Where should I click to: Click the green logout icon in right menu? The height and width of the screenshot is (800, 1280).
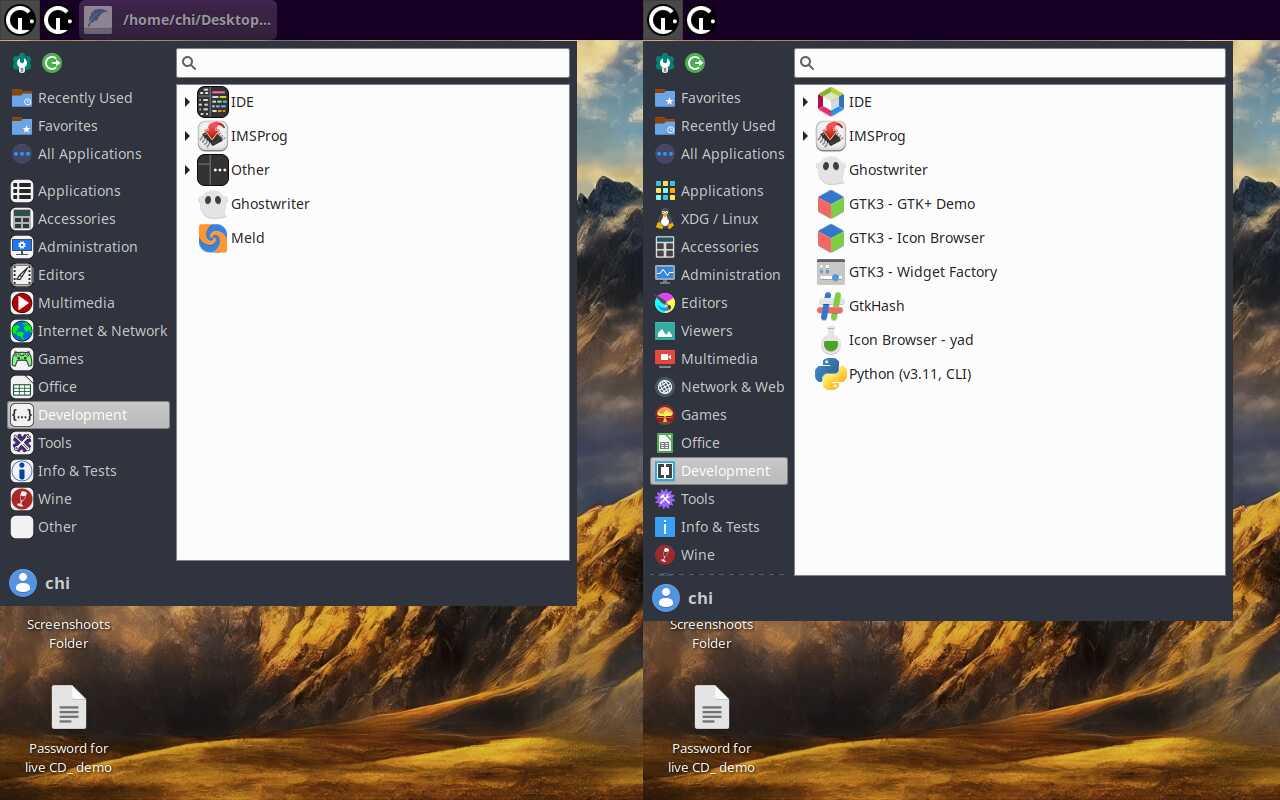(x=695, y=63)
